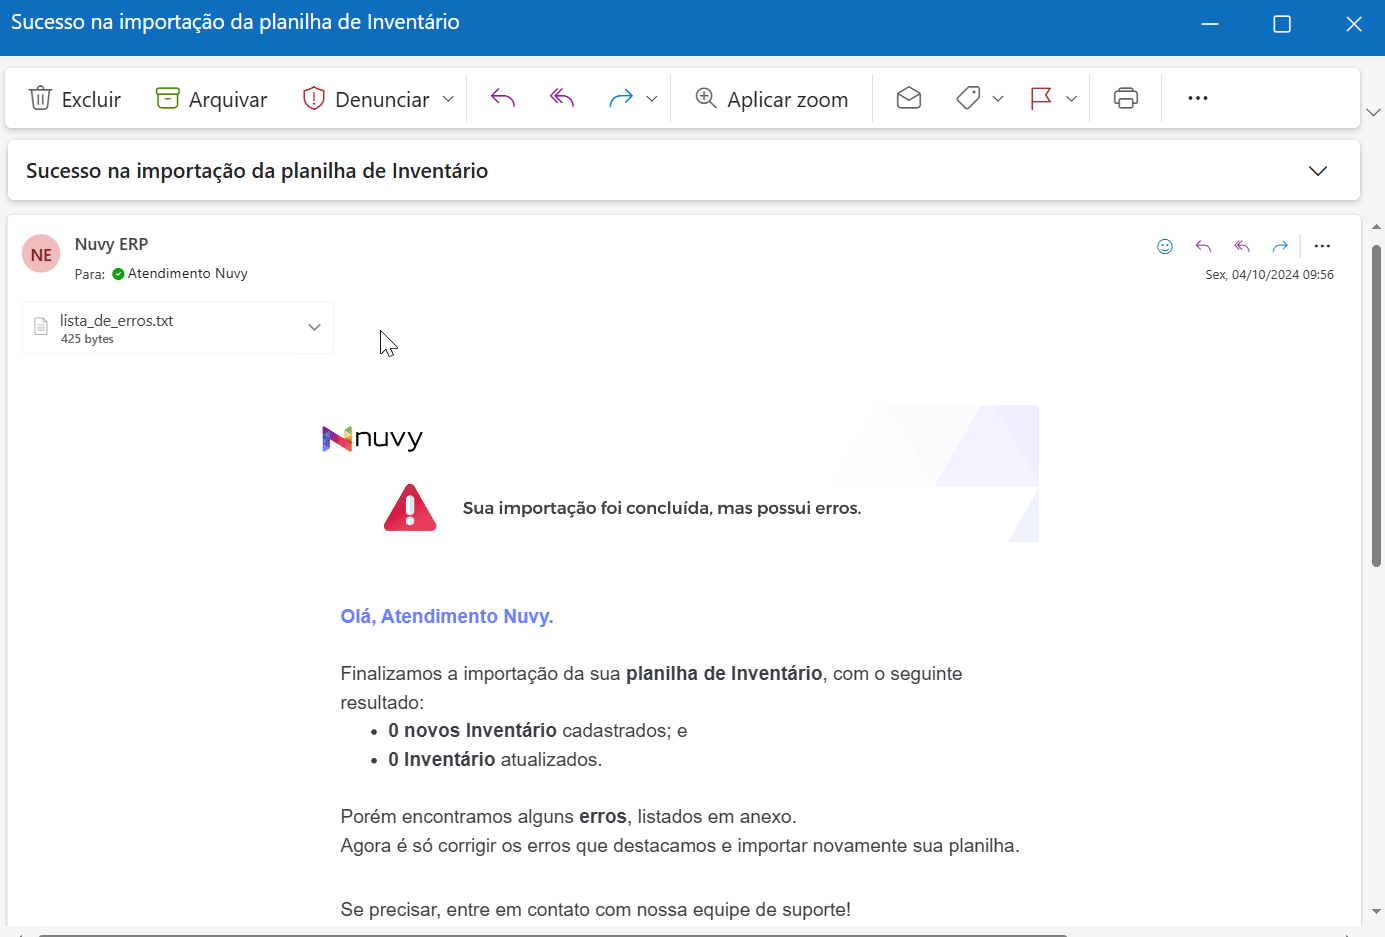The width and height of the screenshot is (1385, 937).
Task: Click the vertical scrollbar thumb
Action: [1376, 405]
